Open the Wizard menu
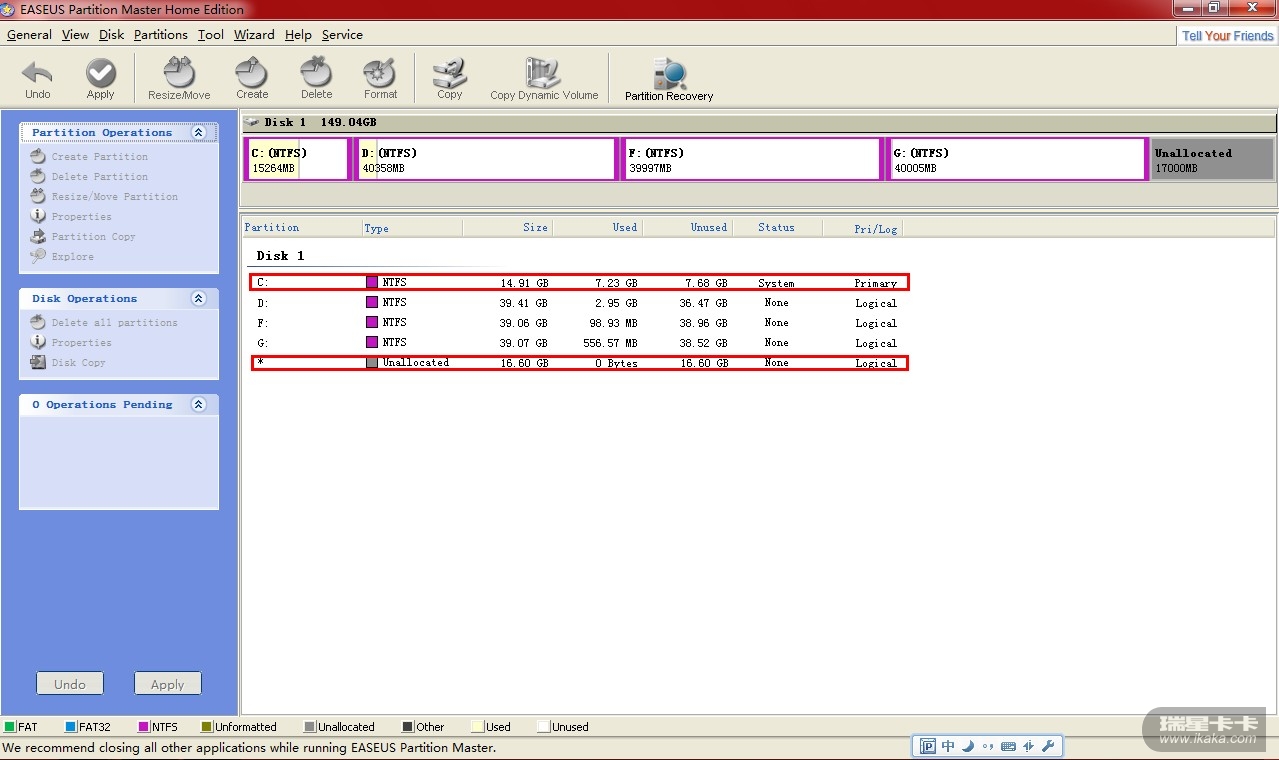The image size is (1279, 760). click(254, 35)
